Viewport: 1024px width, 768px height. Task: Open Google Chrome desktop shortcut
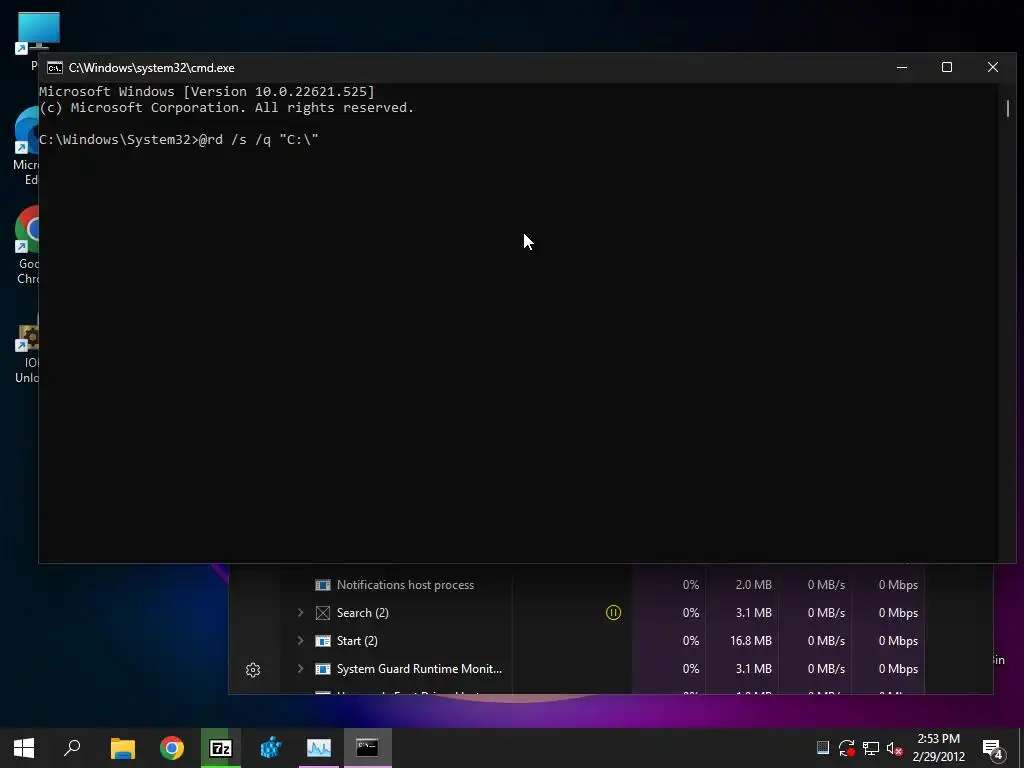(x=26, y=246)
